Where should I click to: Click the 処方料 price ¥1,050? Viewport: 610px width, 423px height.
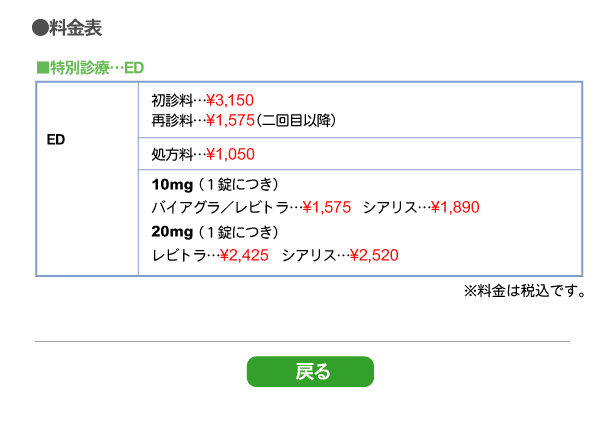[230, 154]
